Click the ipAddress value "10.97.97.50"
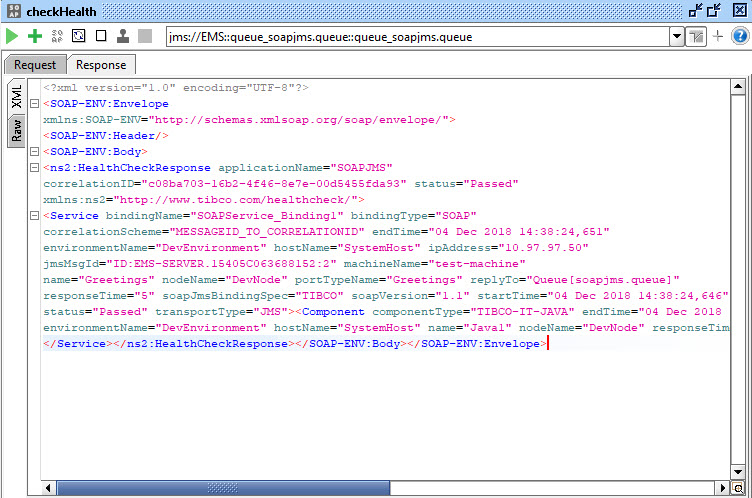This screenshot has width=752, height=498. point(543,248)
